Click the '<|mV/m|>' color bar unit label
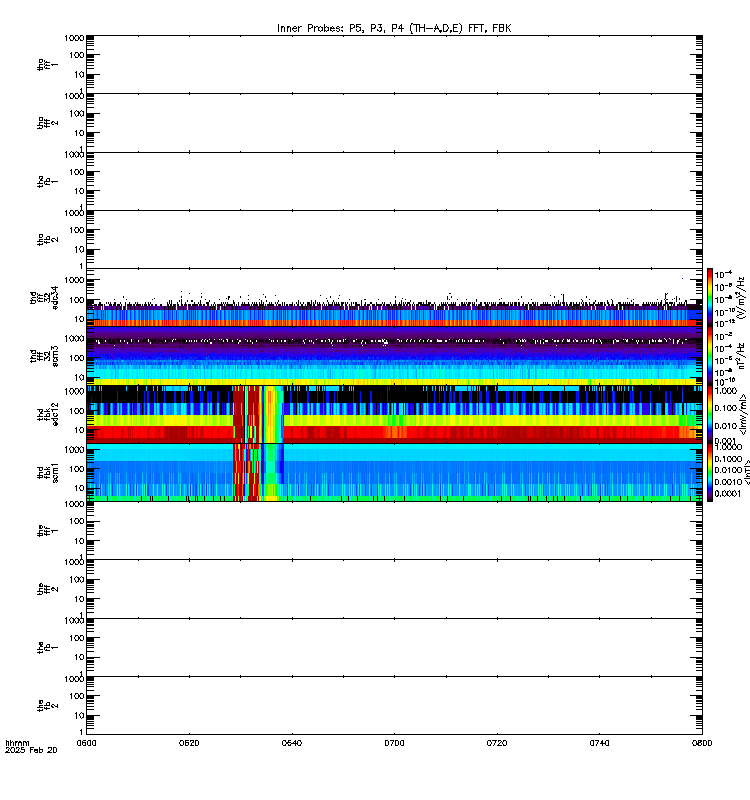Image resolution: width=750 pixels, height=800 pixels. click(743, 414)
